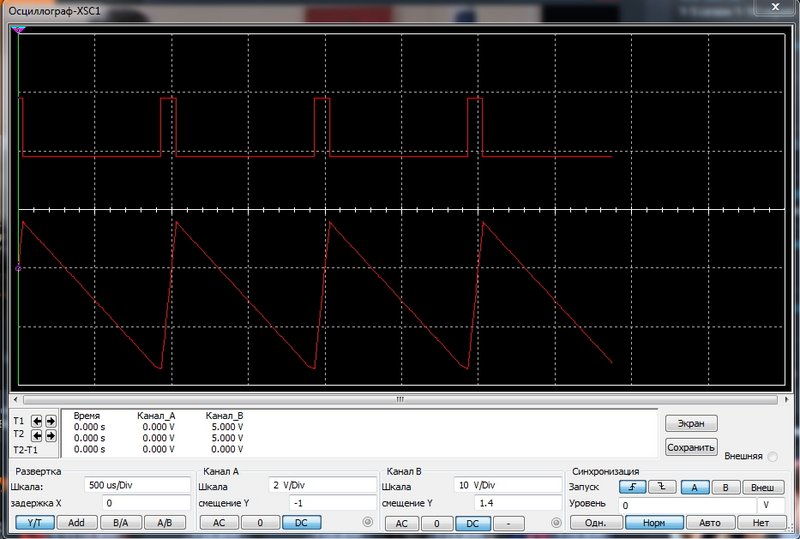Invert Канал B with minus button

tap(509, 523)
